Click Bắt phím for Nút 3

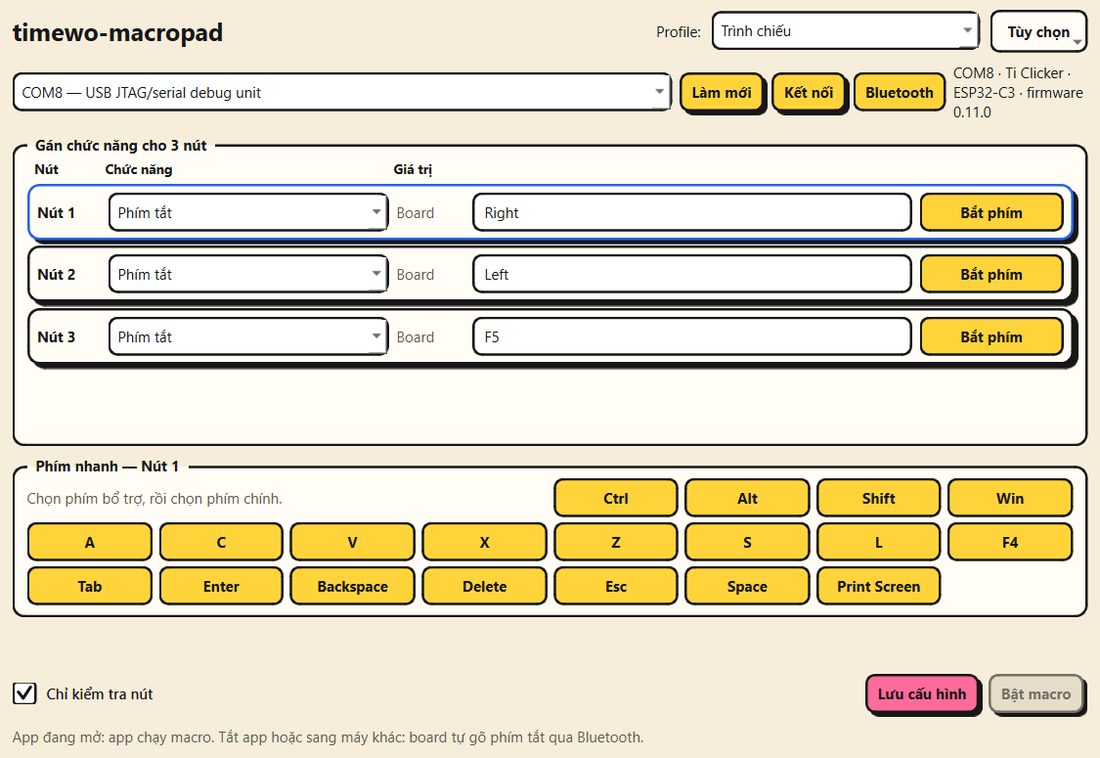pyautogui.click(x=991, y=337)
